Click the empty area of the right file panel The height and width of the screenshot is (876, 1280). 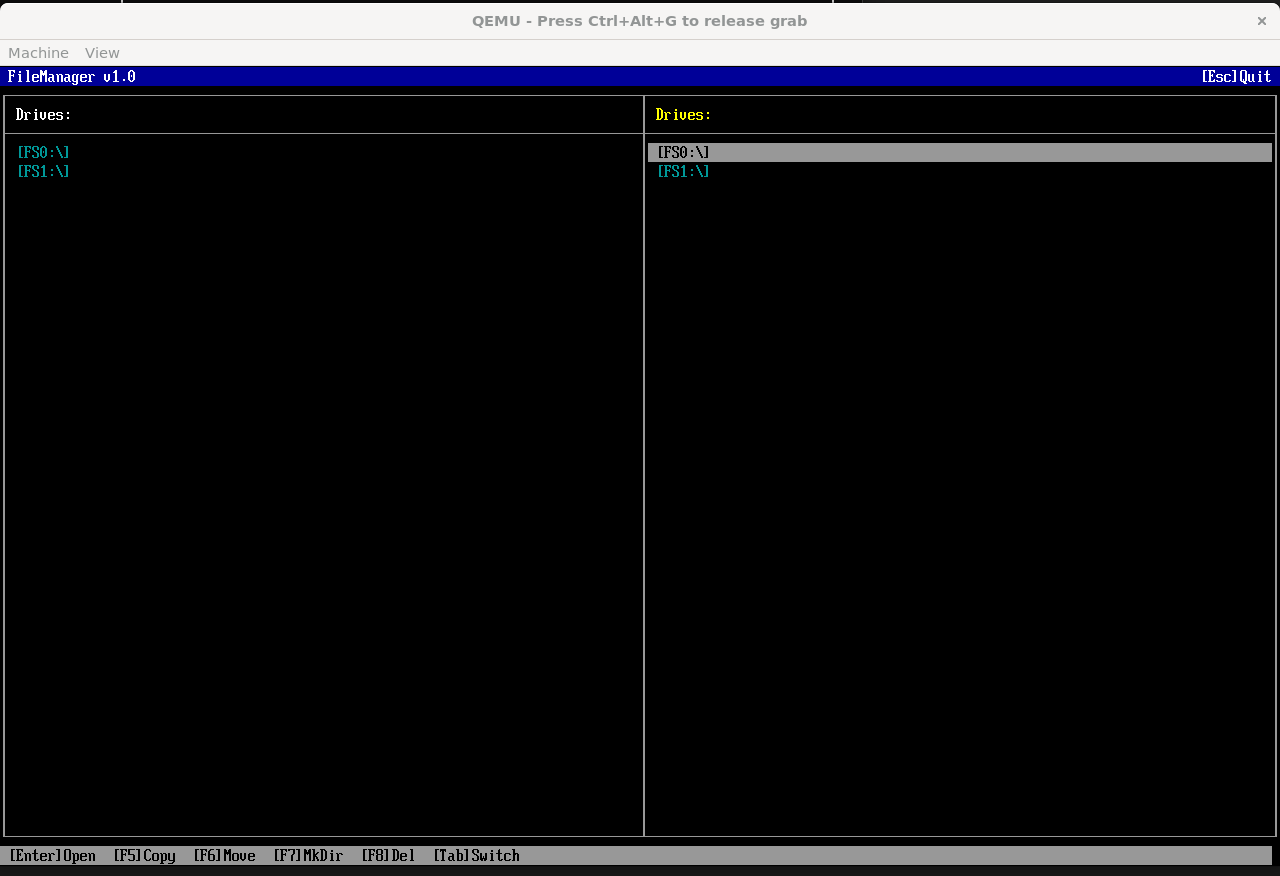[960, 500]
